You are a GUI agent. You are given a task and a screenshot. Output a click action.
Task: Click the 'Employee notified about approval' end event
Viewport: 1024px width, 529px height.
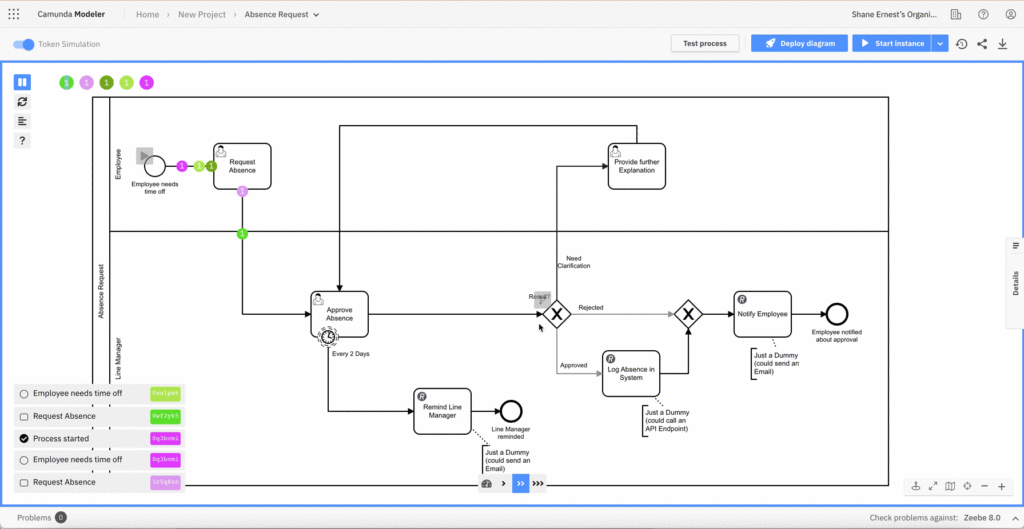point(837,314)
